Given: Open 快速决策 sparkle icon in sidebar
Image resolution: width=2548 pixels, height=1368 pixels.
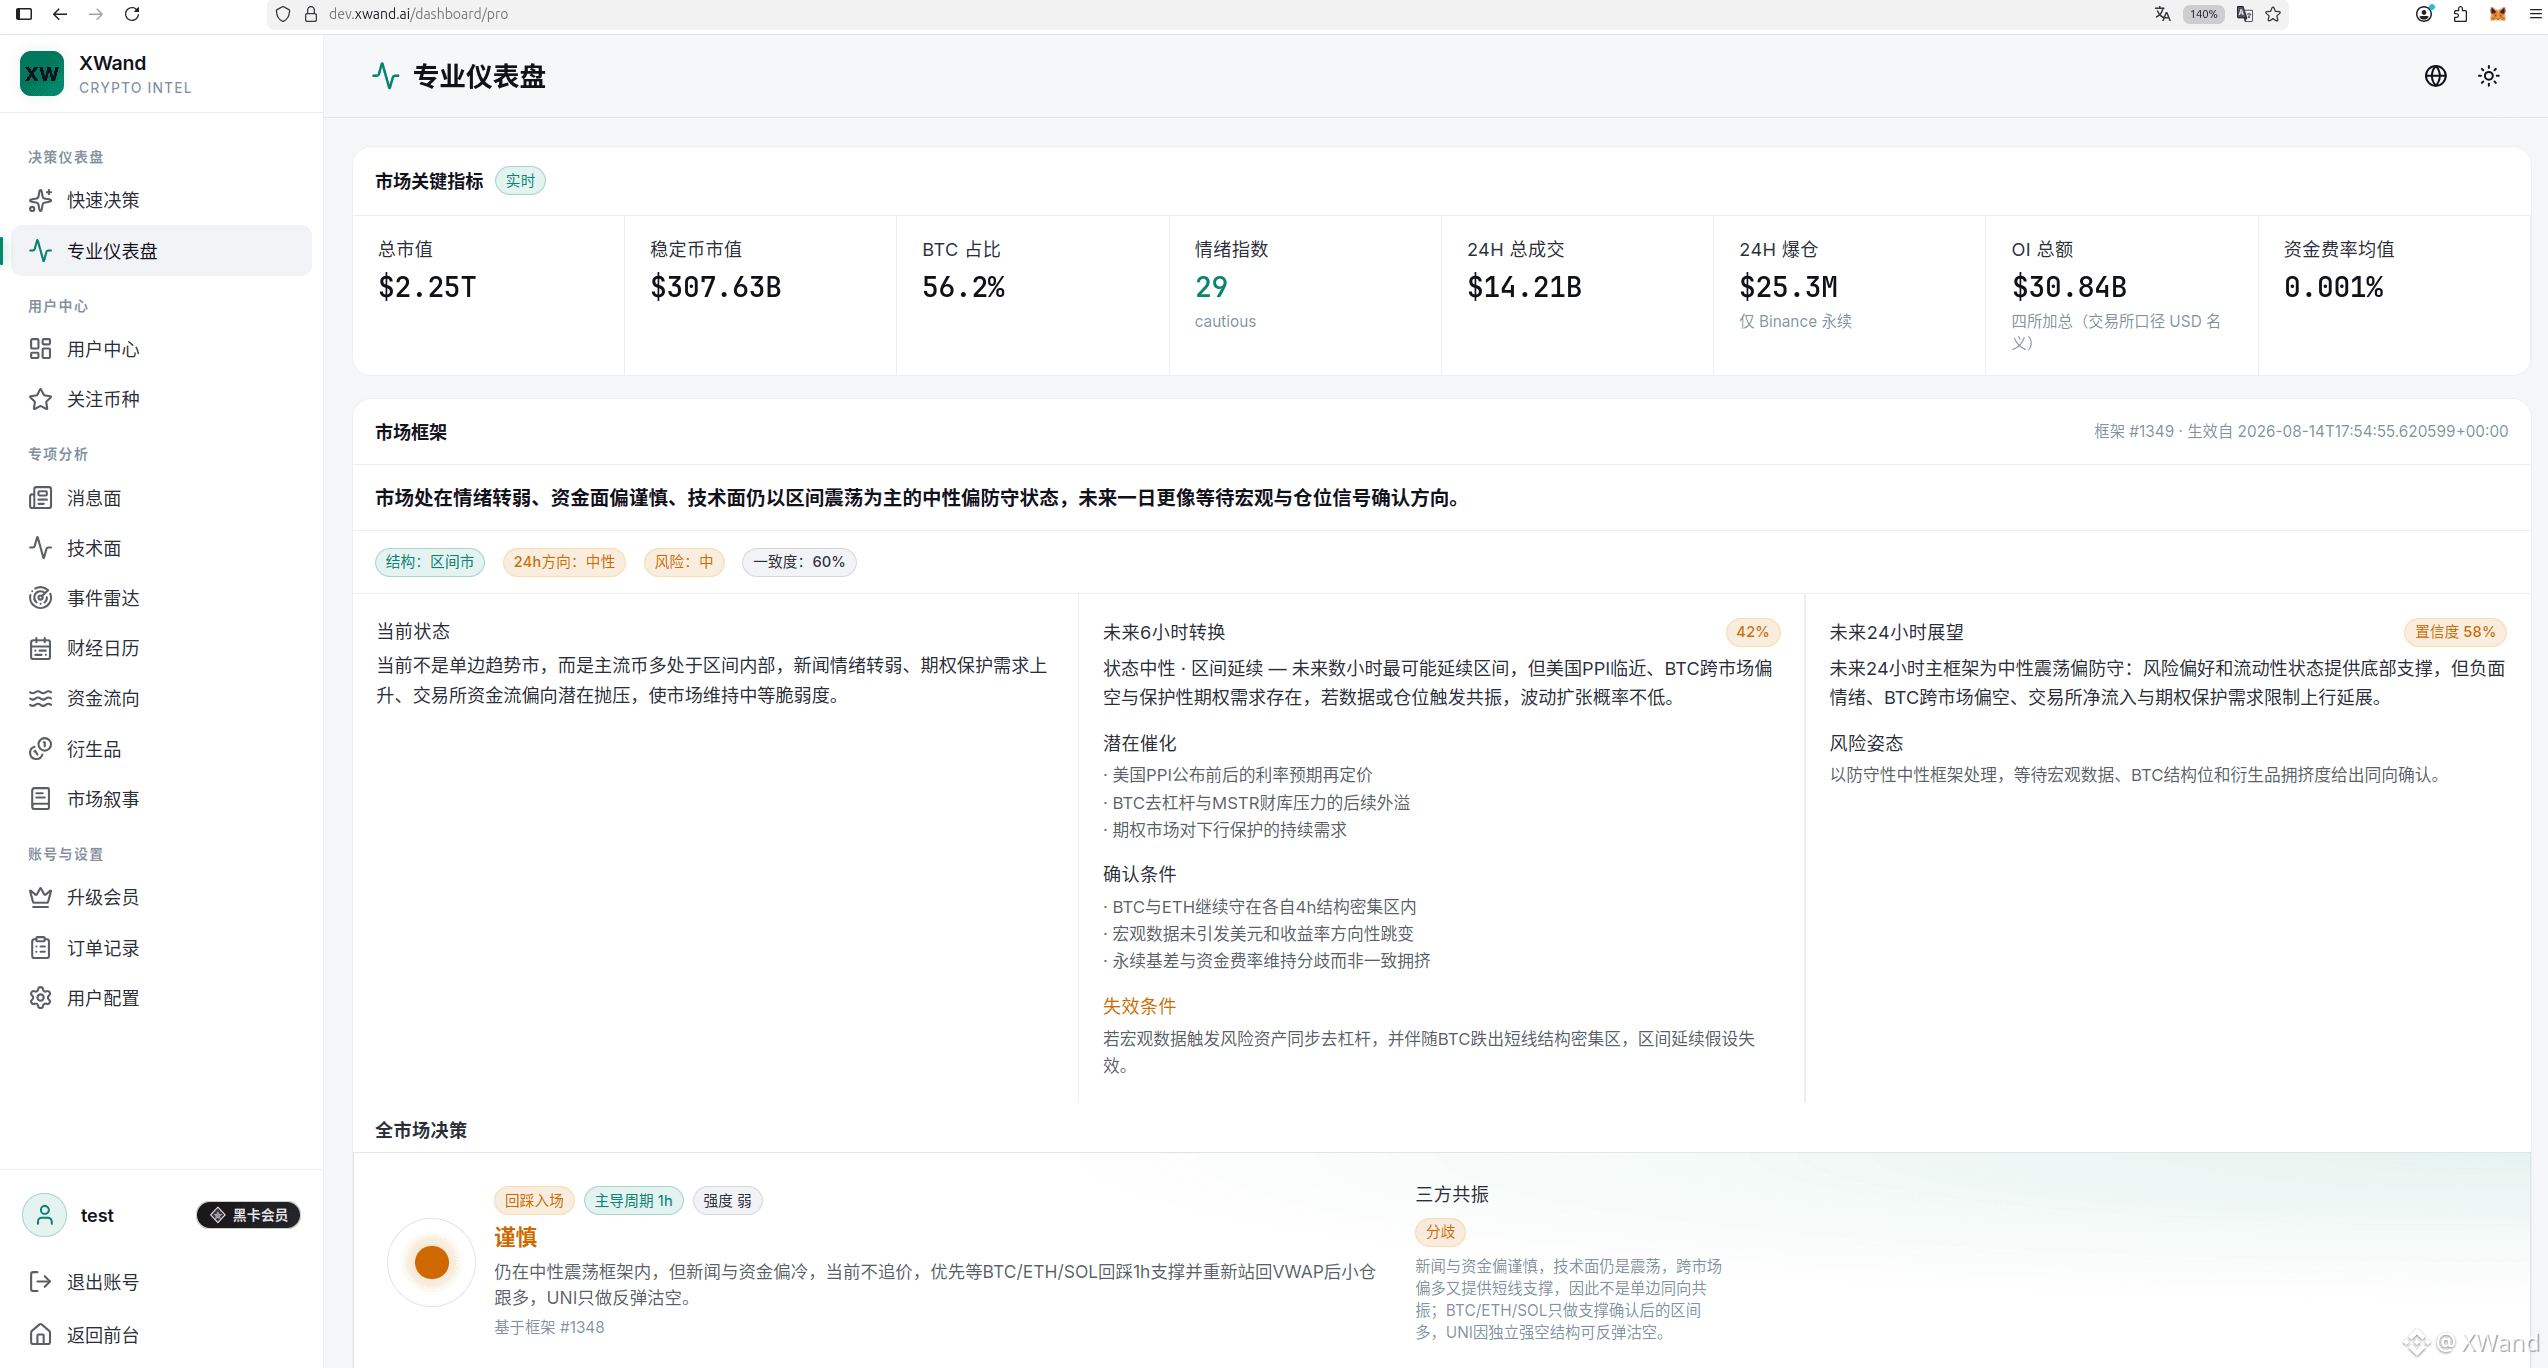Looking at the screenshot, I should click(x=40, y=200).
